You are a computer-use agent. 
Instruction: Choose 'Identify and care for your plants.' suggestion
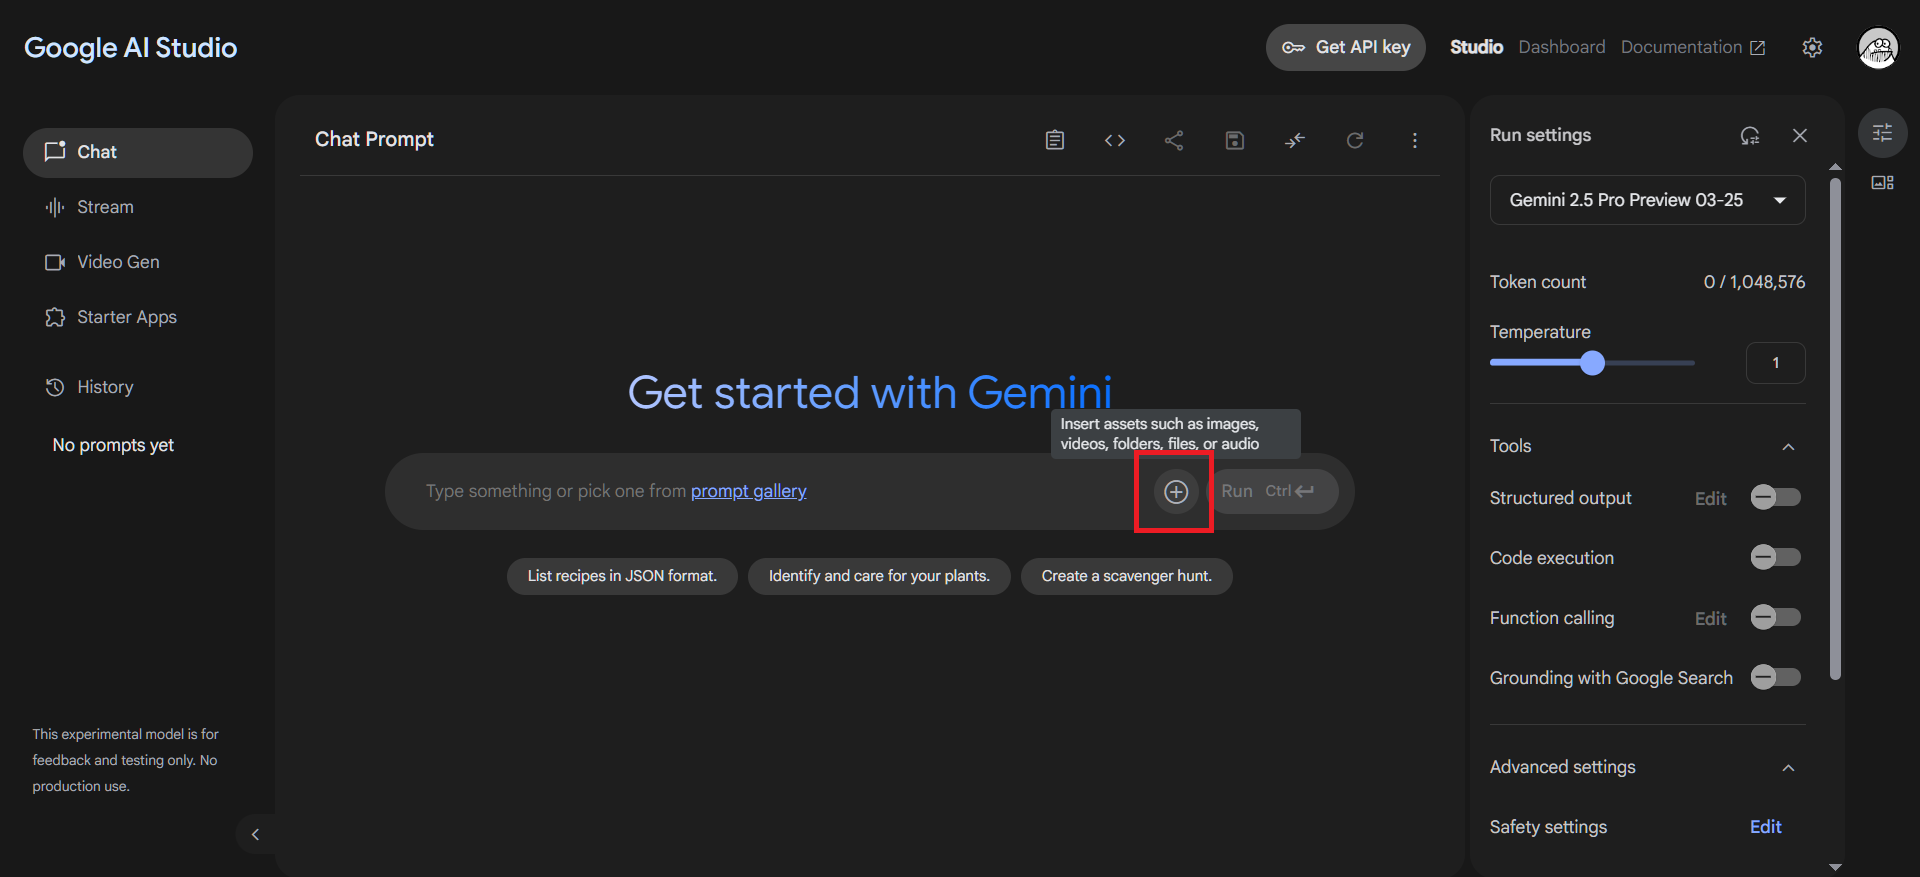tap(879, 576)
